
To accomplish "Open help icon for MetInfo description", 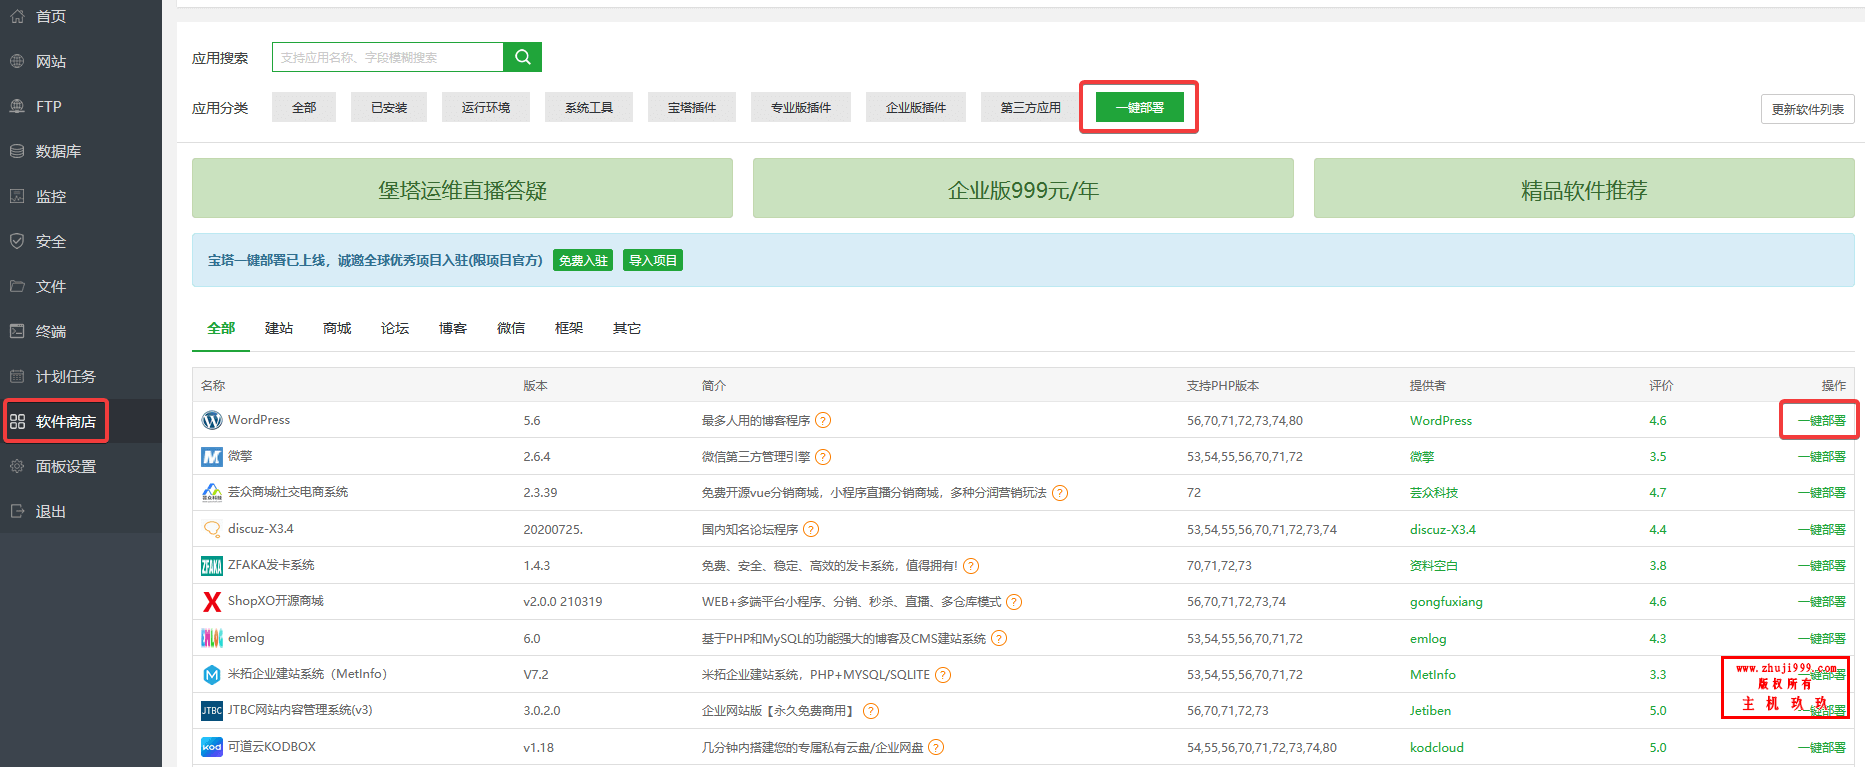I will (x=943, y=675).
